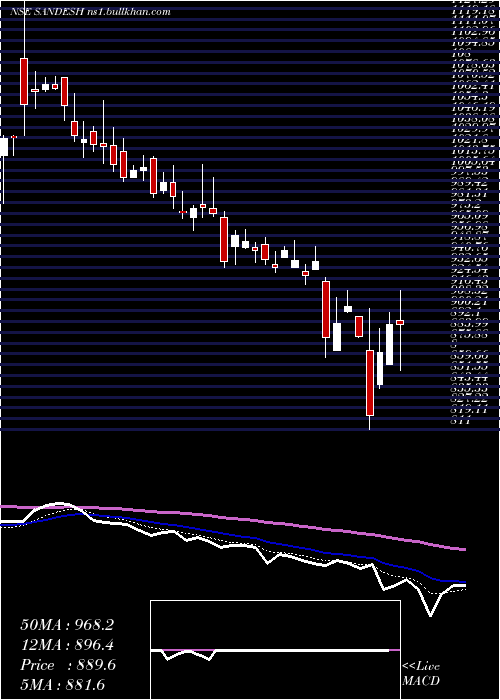The image size is (500, 700).
Task: Click the first tall red candle near top
Action: (x=24, y=81)
